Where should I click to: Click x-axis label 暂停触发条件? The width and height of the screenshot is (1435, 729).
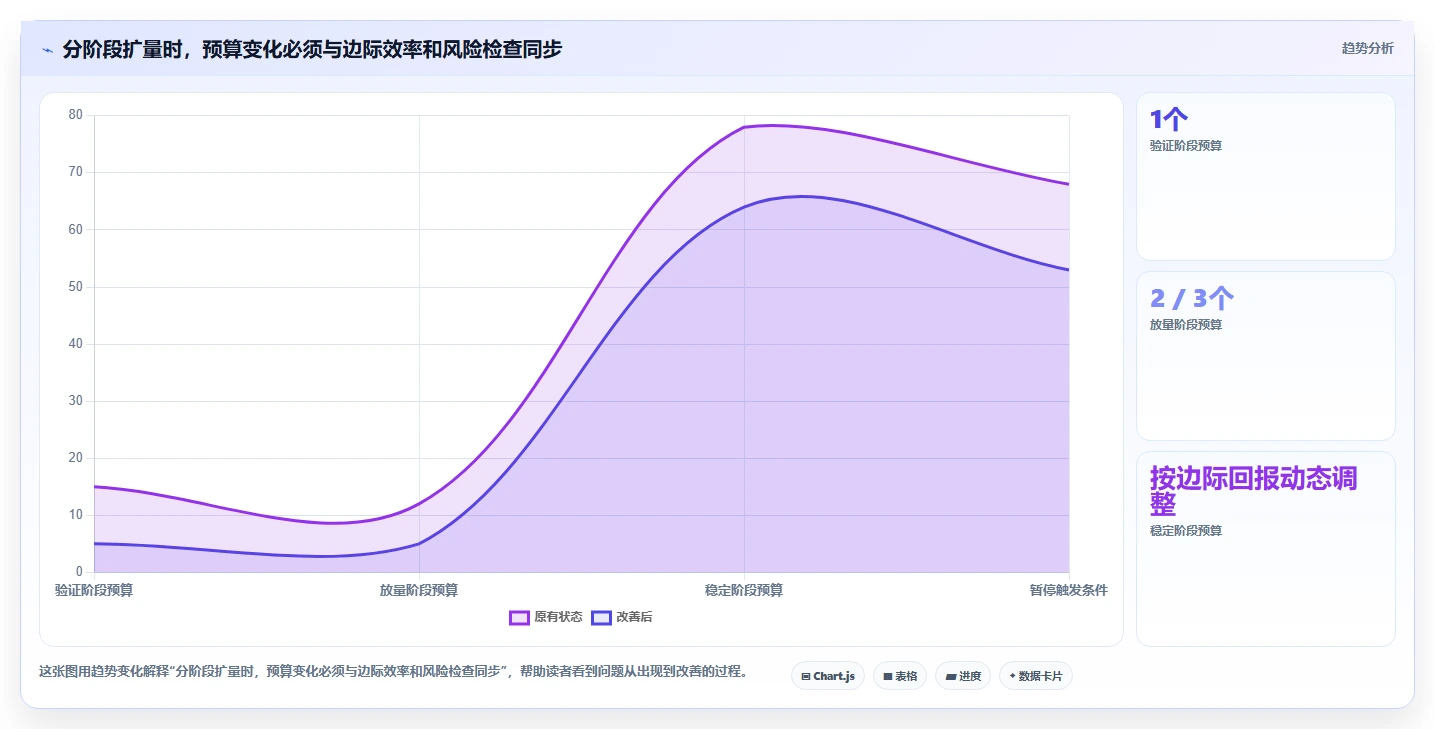click(x=1069, y=590)
